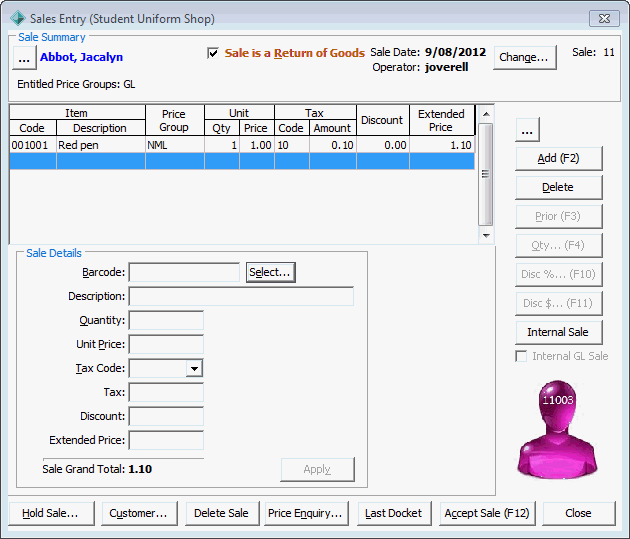Click the Extended Price input field

pyautogui.click(x=166, y=441)
